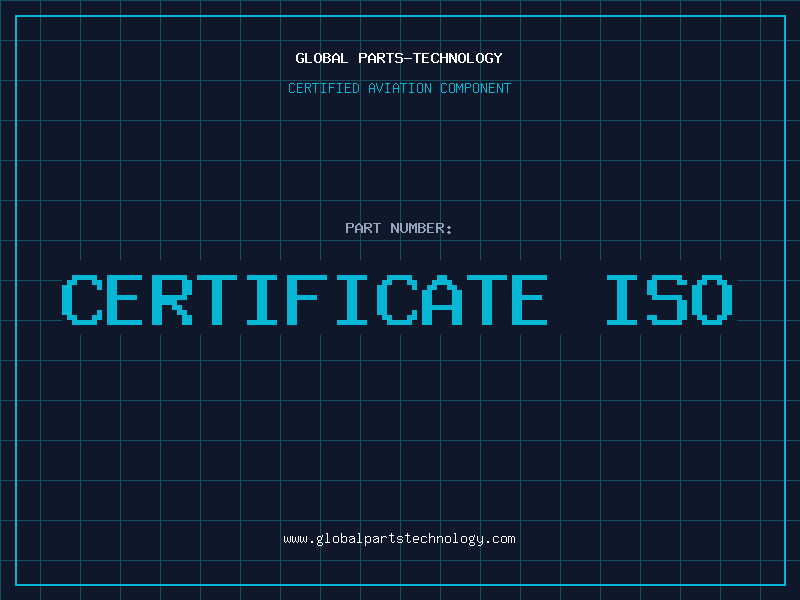Select the word PARTS-TECHNOLOGY in the header
Viewport: 800px width, 600px height.
click(x=429, y=58)
